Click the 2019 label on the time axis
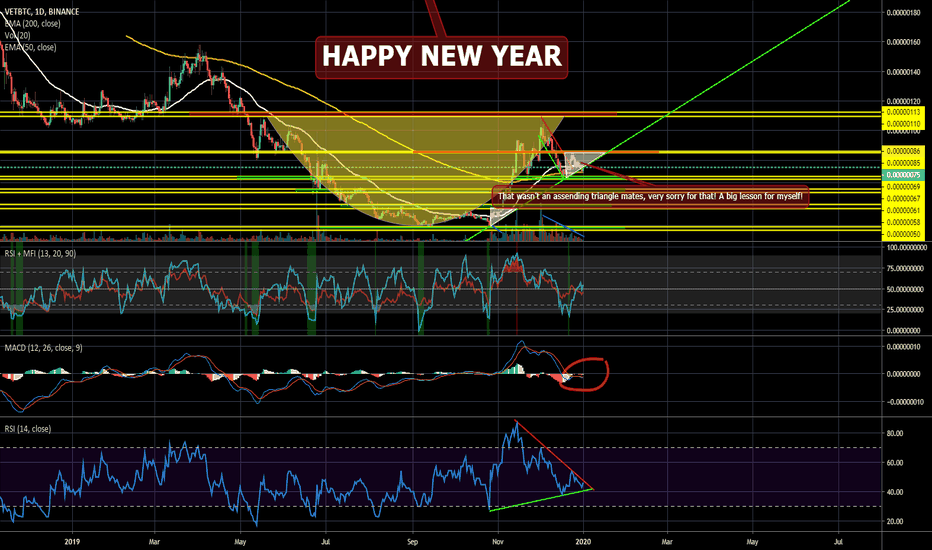Screen dimensions: 932x550 point(72,542)
